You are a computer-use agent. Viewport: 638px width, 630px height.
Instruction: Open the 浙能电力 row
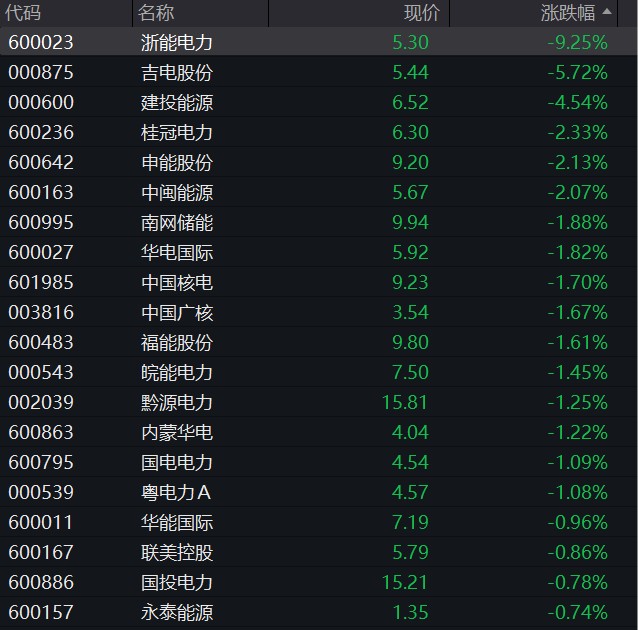(x=319, y=42)
